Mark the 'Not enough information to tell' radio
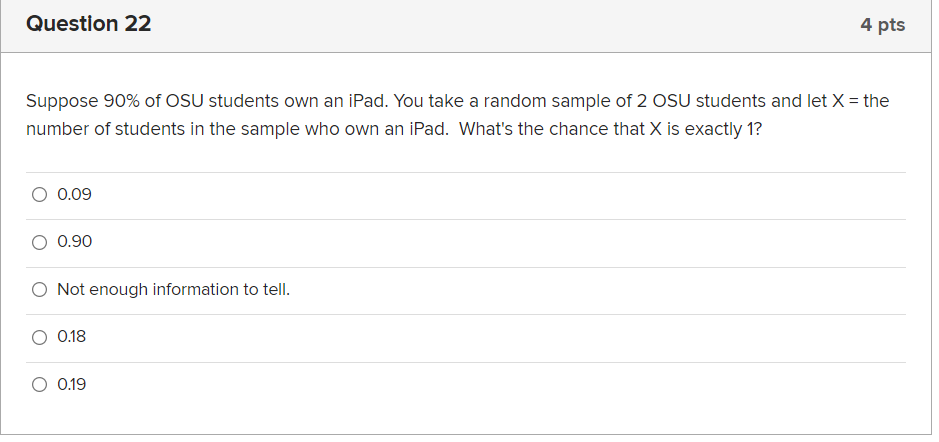The width and height of the screenshot is (939, 442). 39,290
